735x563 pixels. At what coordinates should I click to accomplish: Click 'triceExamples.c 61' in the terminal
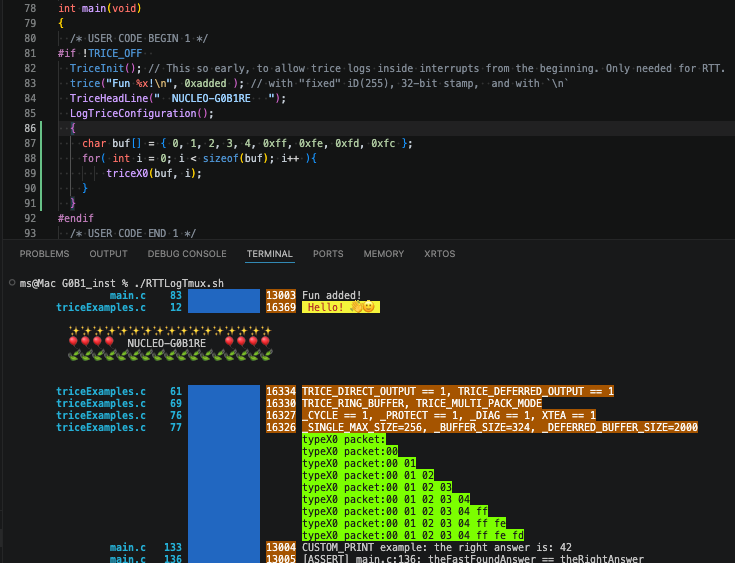click(119, 391)
